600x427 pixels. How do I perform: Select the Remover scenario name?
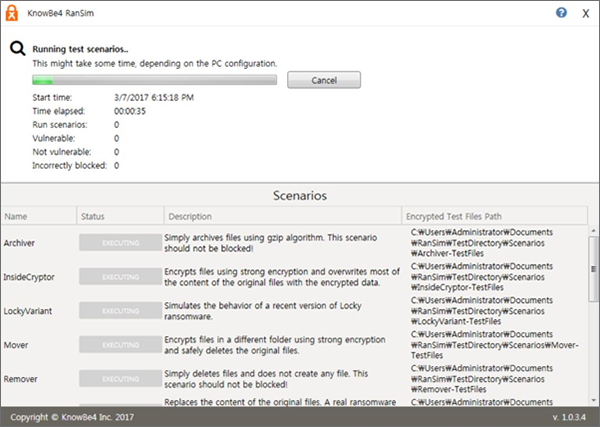coord(21,379)
